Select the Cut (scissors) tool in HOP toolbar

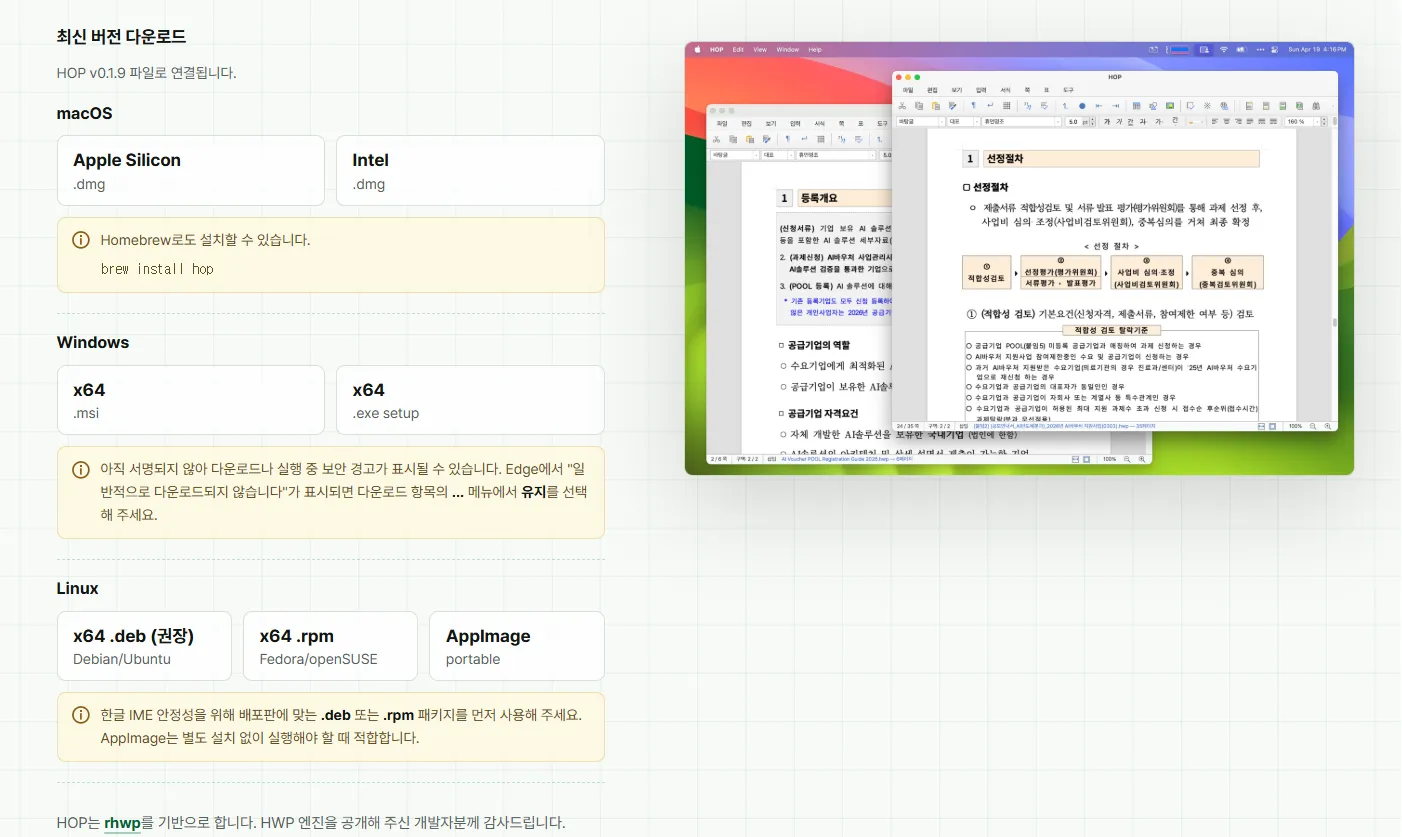point(902,105)
